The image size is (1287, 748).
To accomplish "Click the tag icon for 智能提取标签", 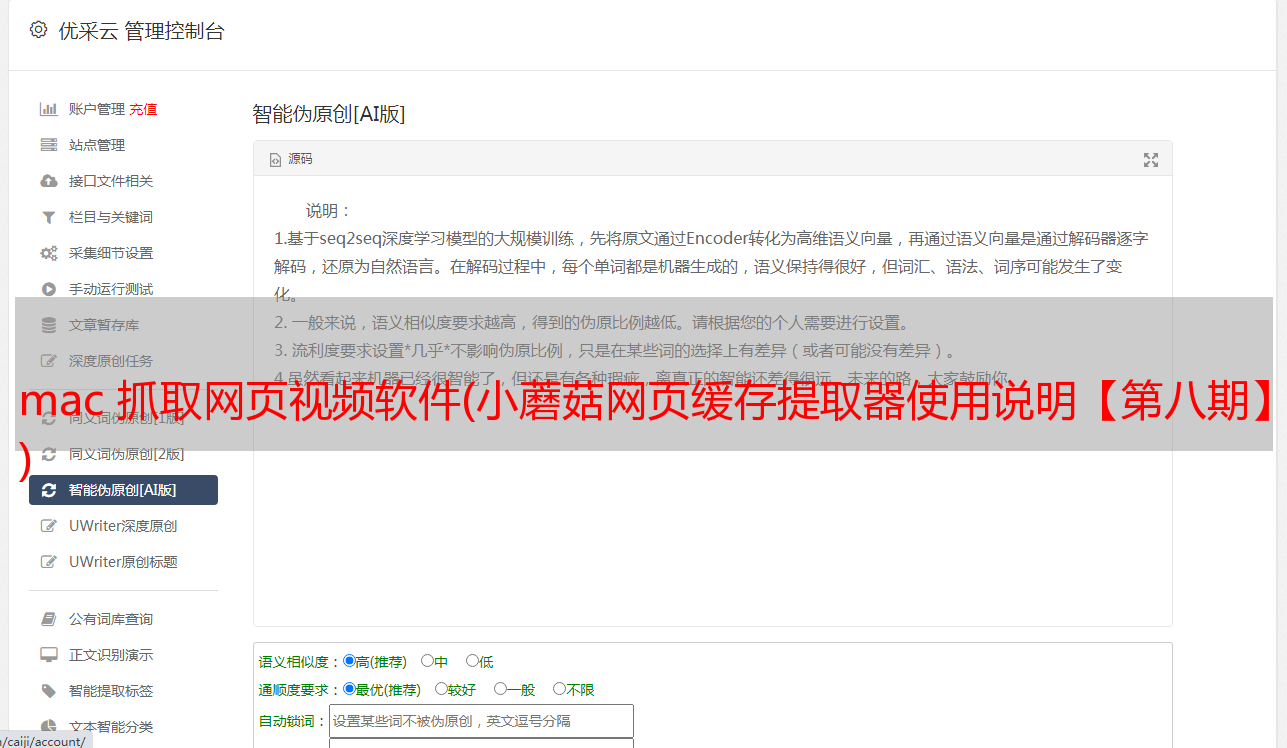I will coord(48,691).
